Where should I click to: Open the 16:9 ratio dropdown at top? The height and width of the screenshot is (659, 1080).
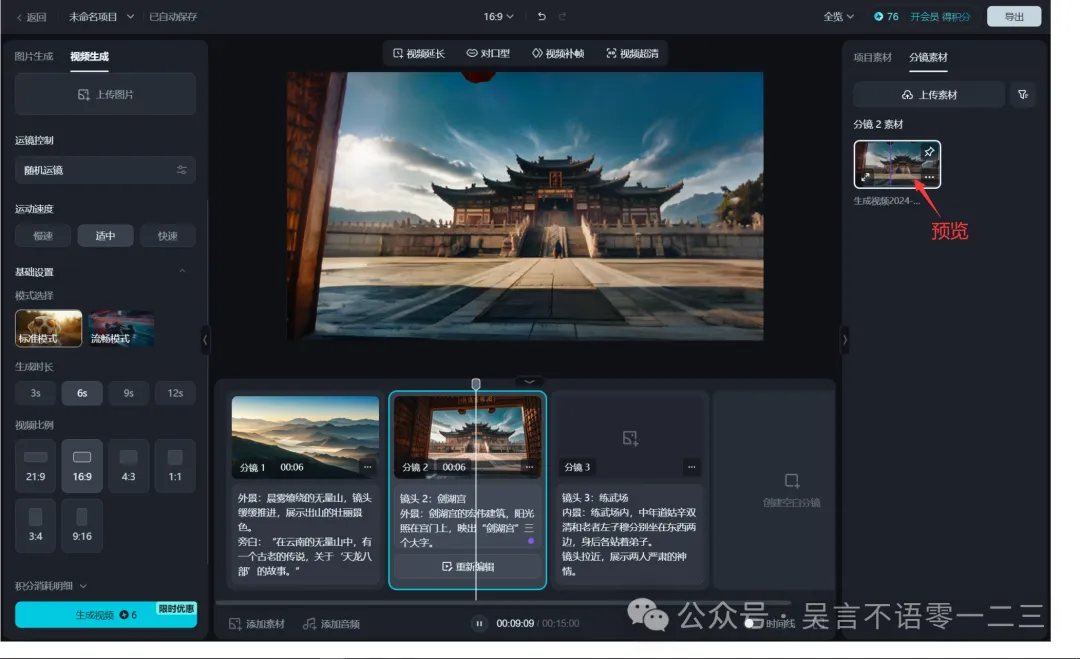coord(498,17)
